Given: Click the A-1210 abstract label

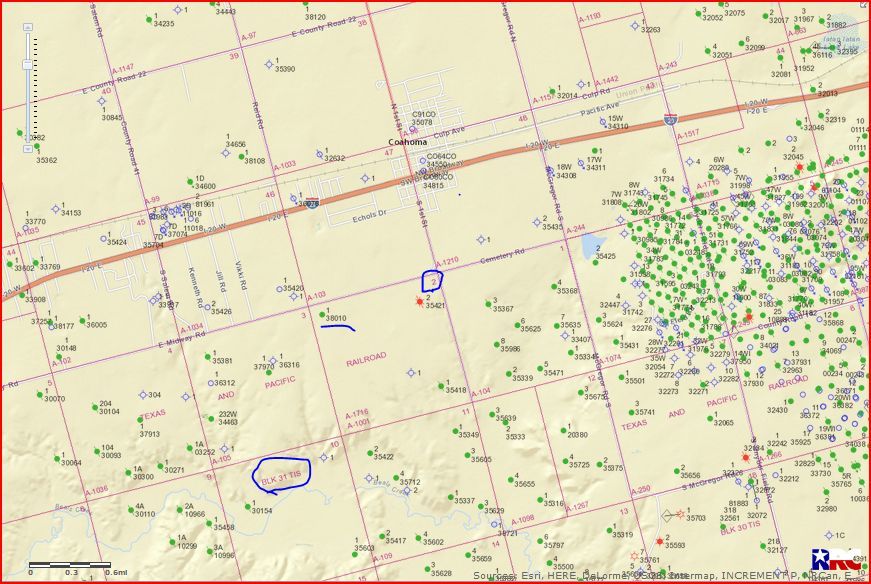Looking at the screenshot, I should coord(447,261).
